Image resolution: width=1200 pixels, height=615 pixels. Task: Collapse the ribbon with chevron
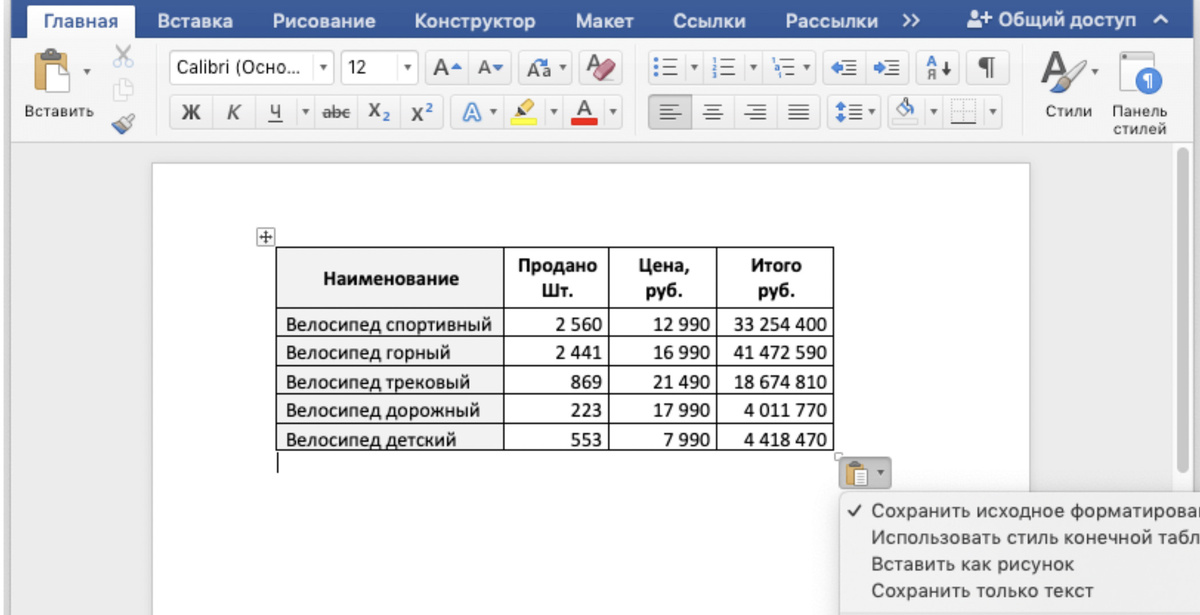1160,20
